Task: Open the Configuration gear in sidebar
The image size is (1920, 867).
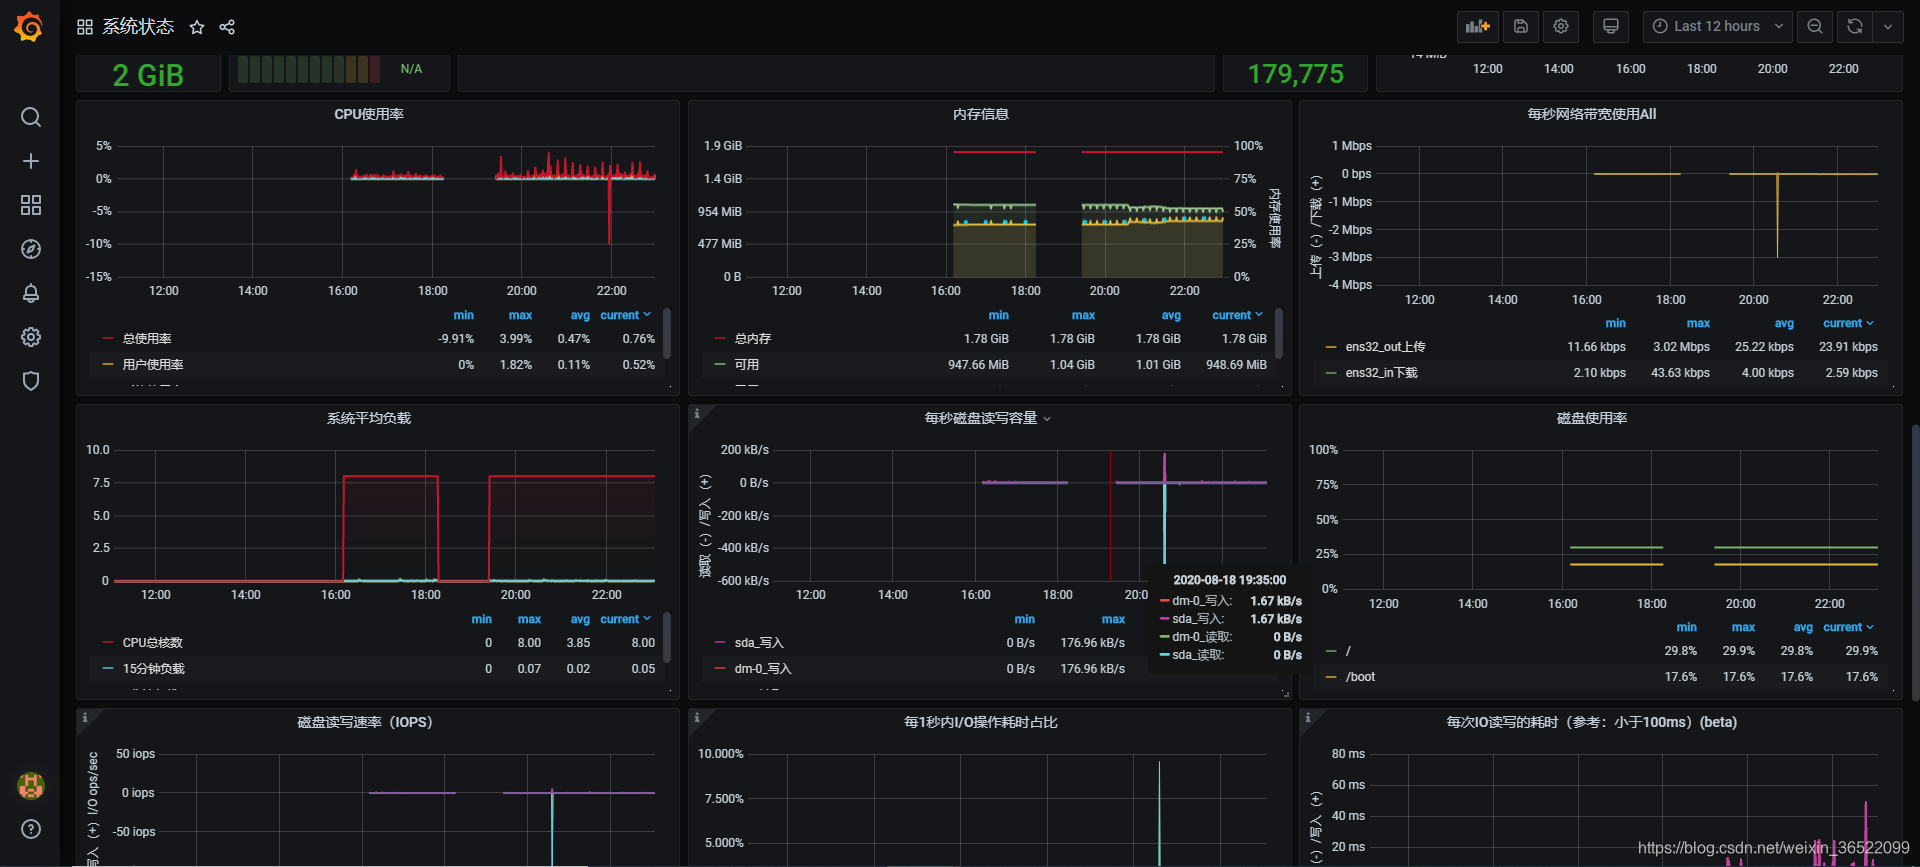Action: point(31,337)
